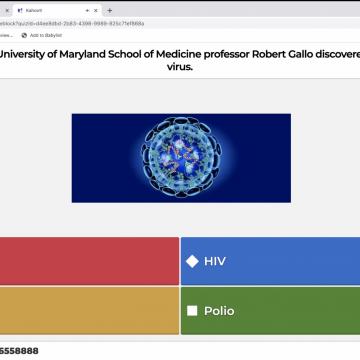The width and height of the screenshot is (360, 360).
Task: Switch to the Kahoot! tab
Action: [57, 11]
